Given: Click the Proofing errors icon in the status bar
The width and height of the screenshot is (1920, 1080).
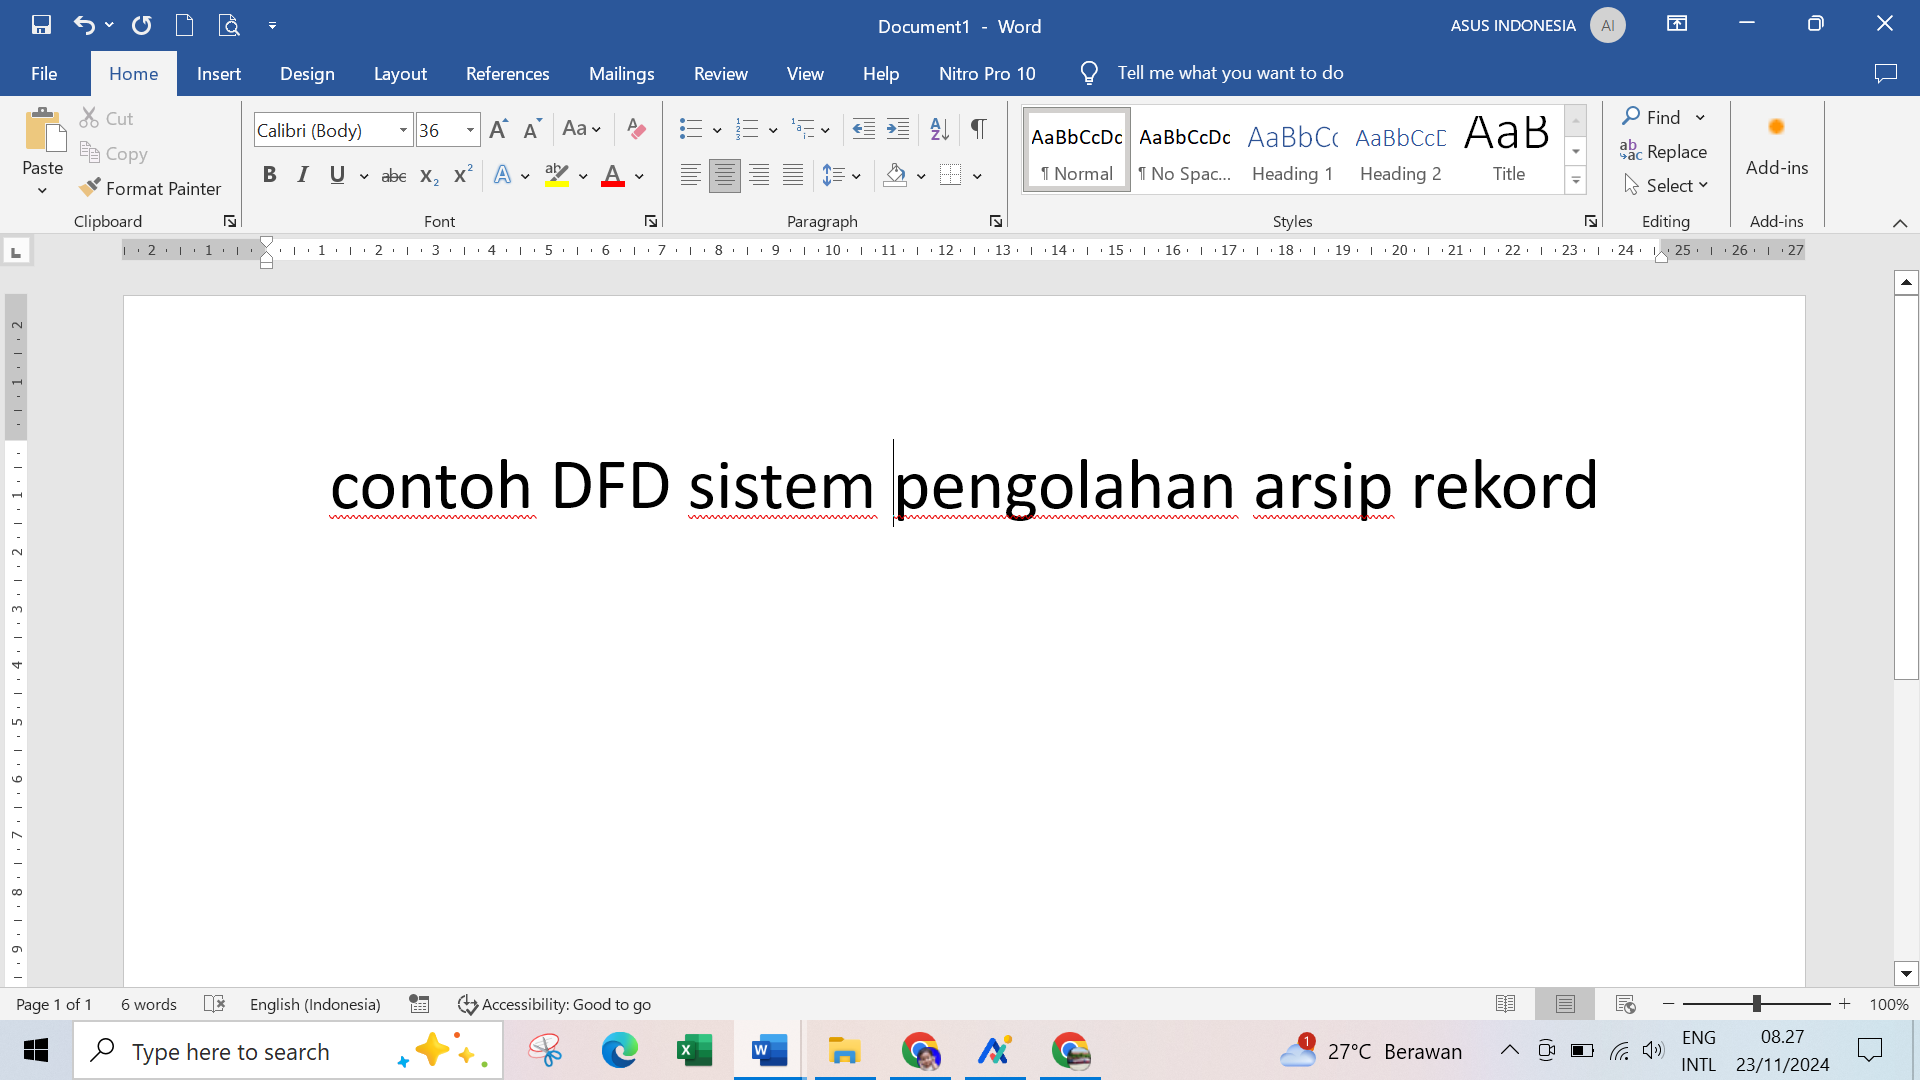Looking at the screenshot, I should click(x=214, y=1004).
